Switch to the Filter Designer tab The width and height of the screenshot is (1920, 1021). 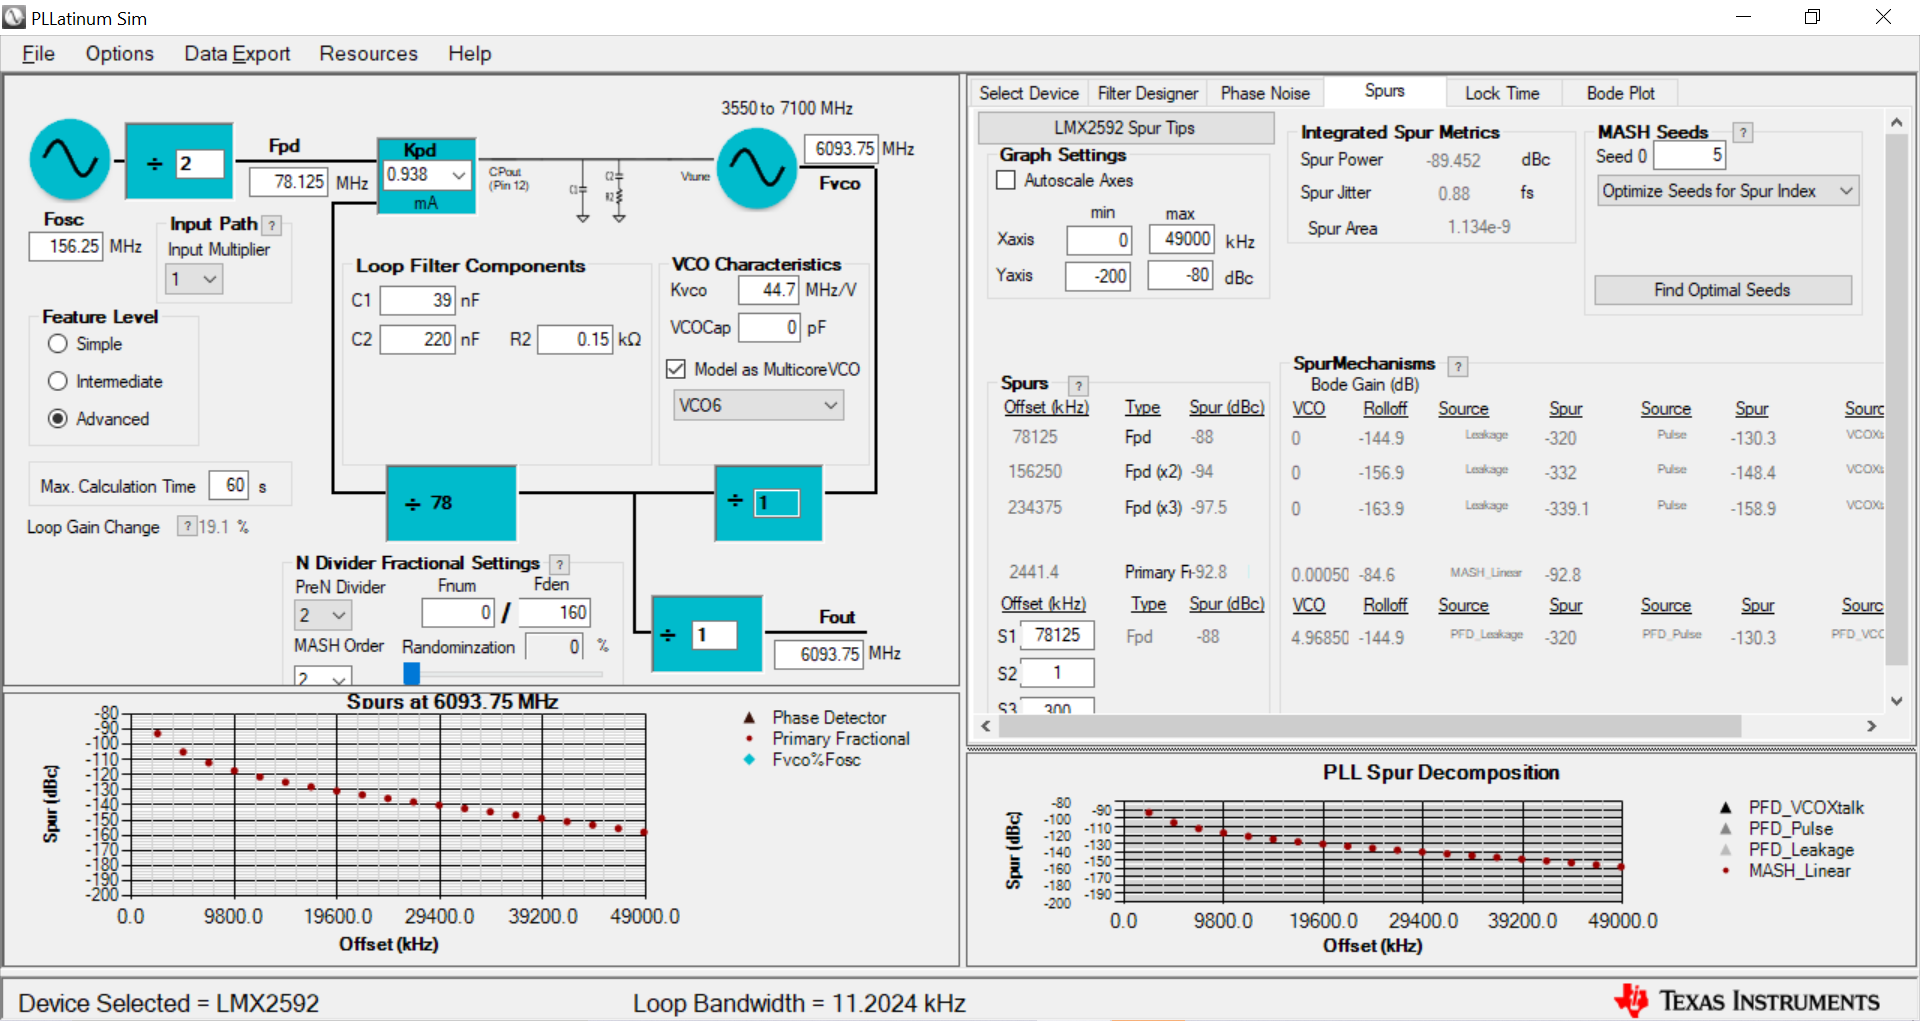click(1148, 93)
